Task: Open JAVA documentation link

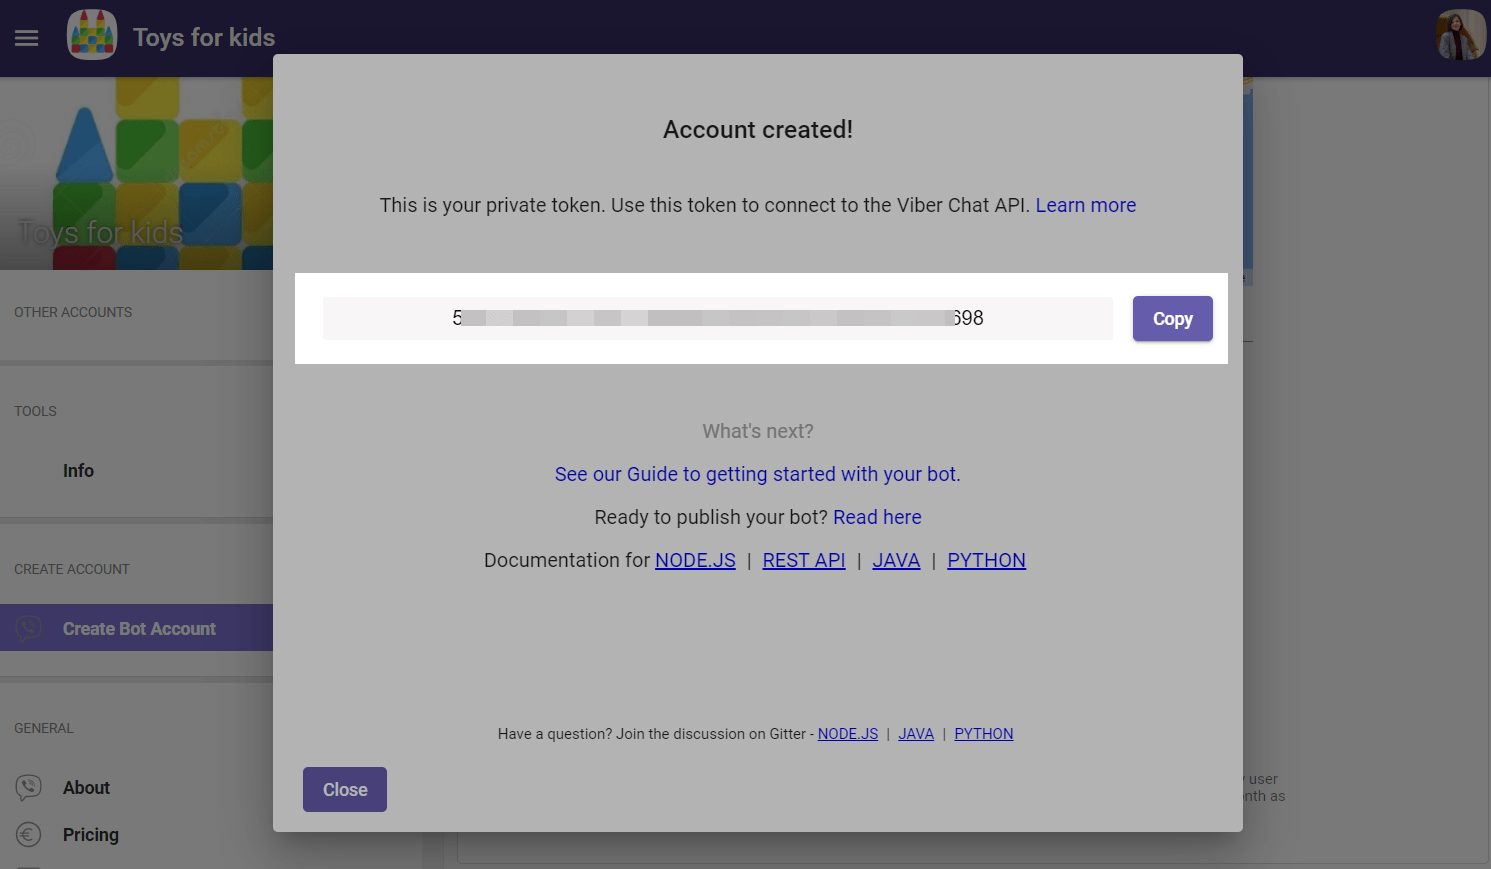Action: tap(896, 560)
